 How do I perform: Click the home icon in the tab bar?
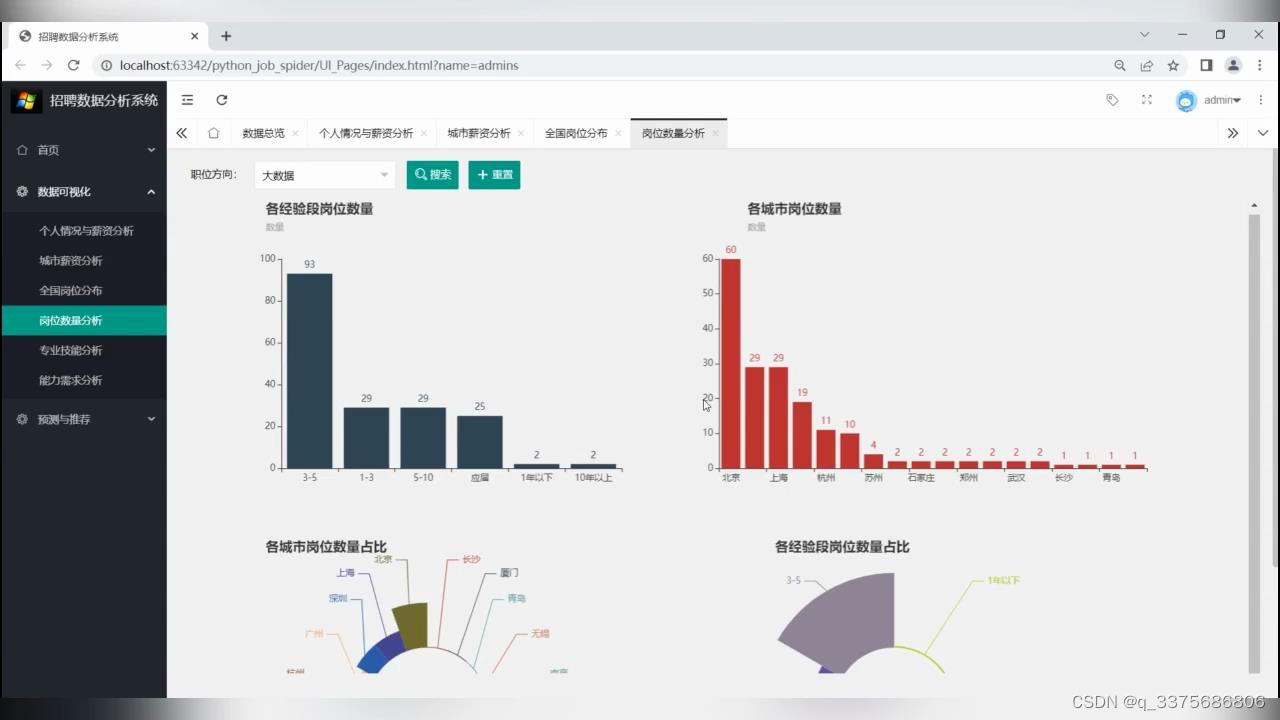[x=214, y=132]
